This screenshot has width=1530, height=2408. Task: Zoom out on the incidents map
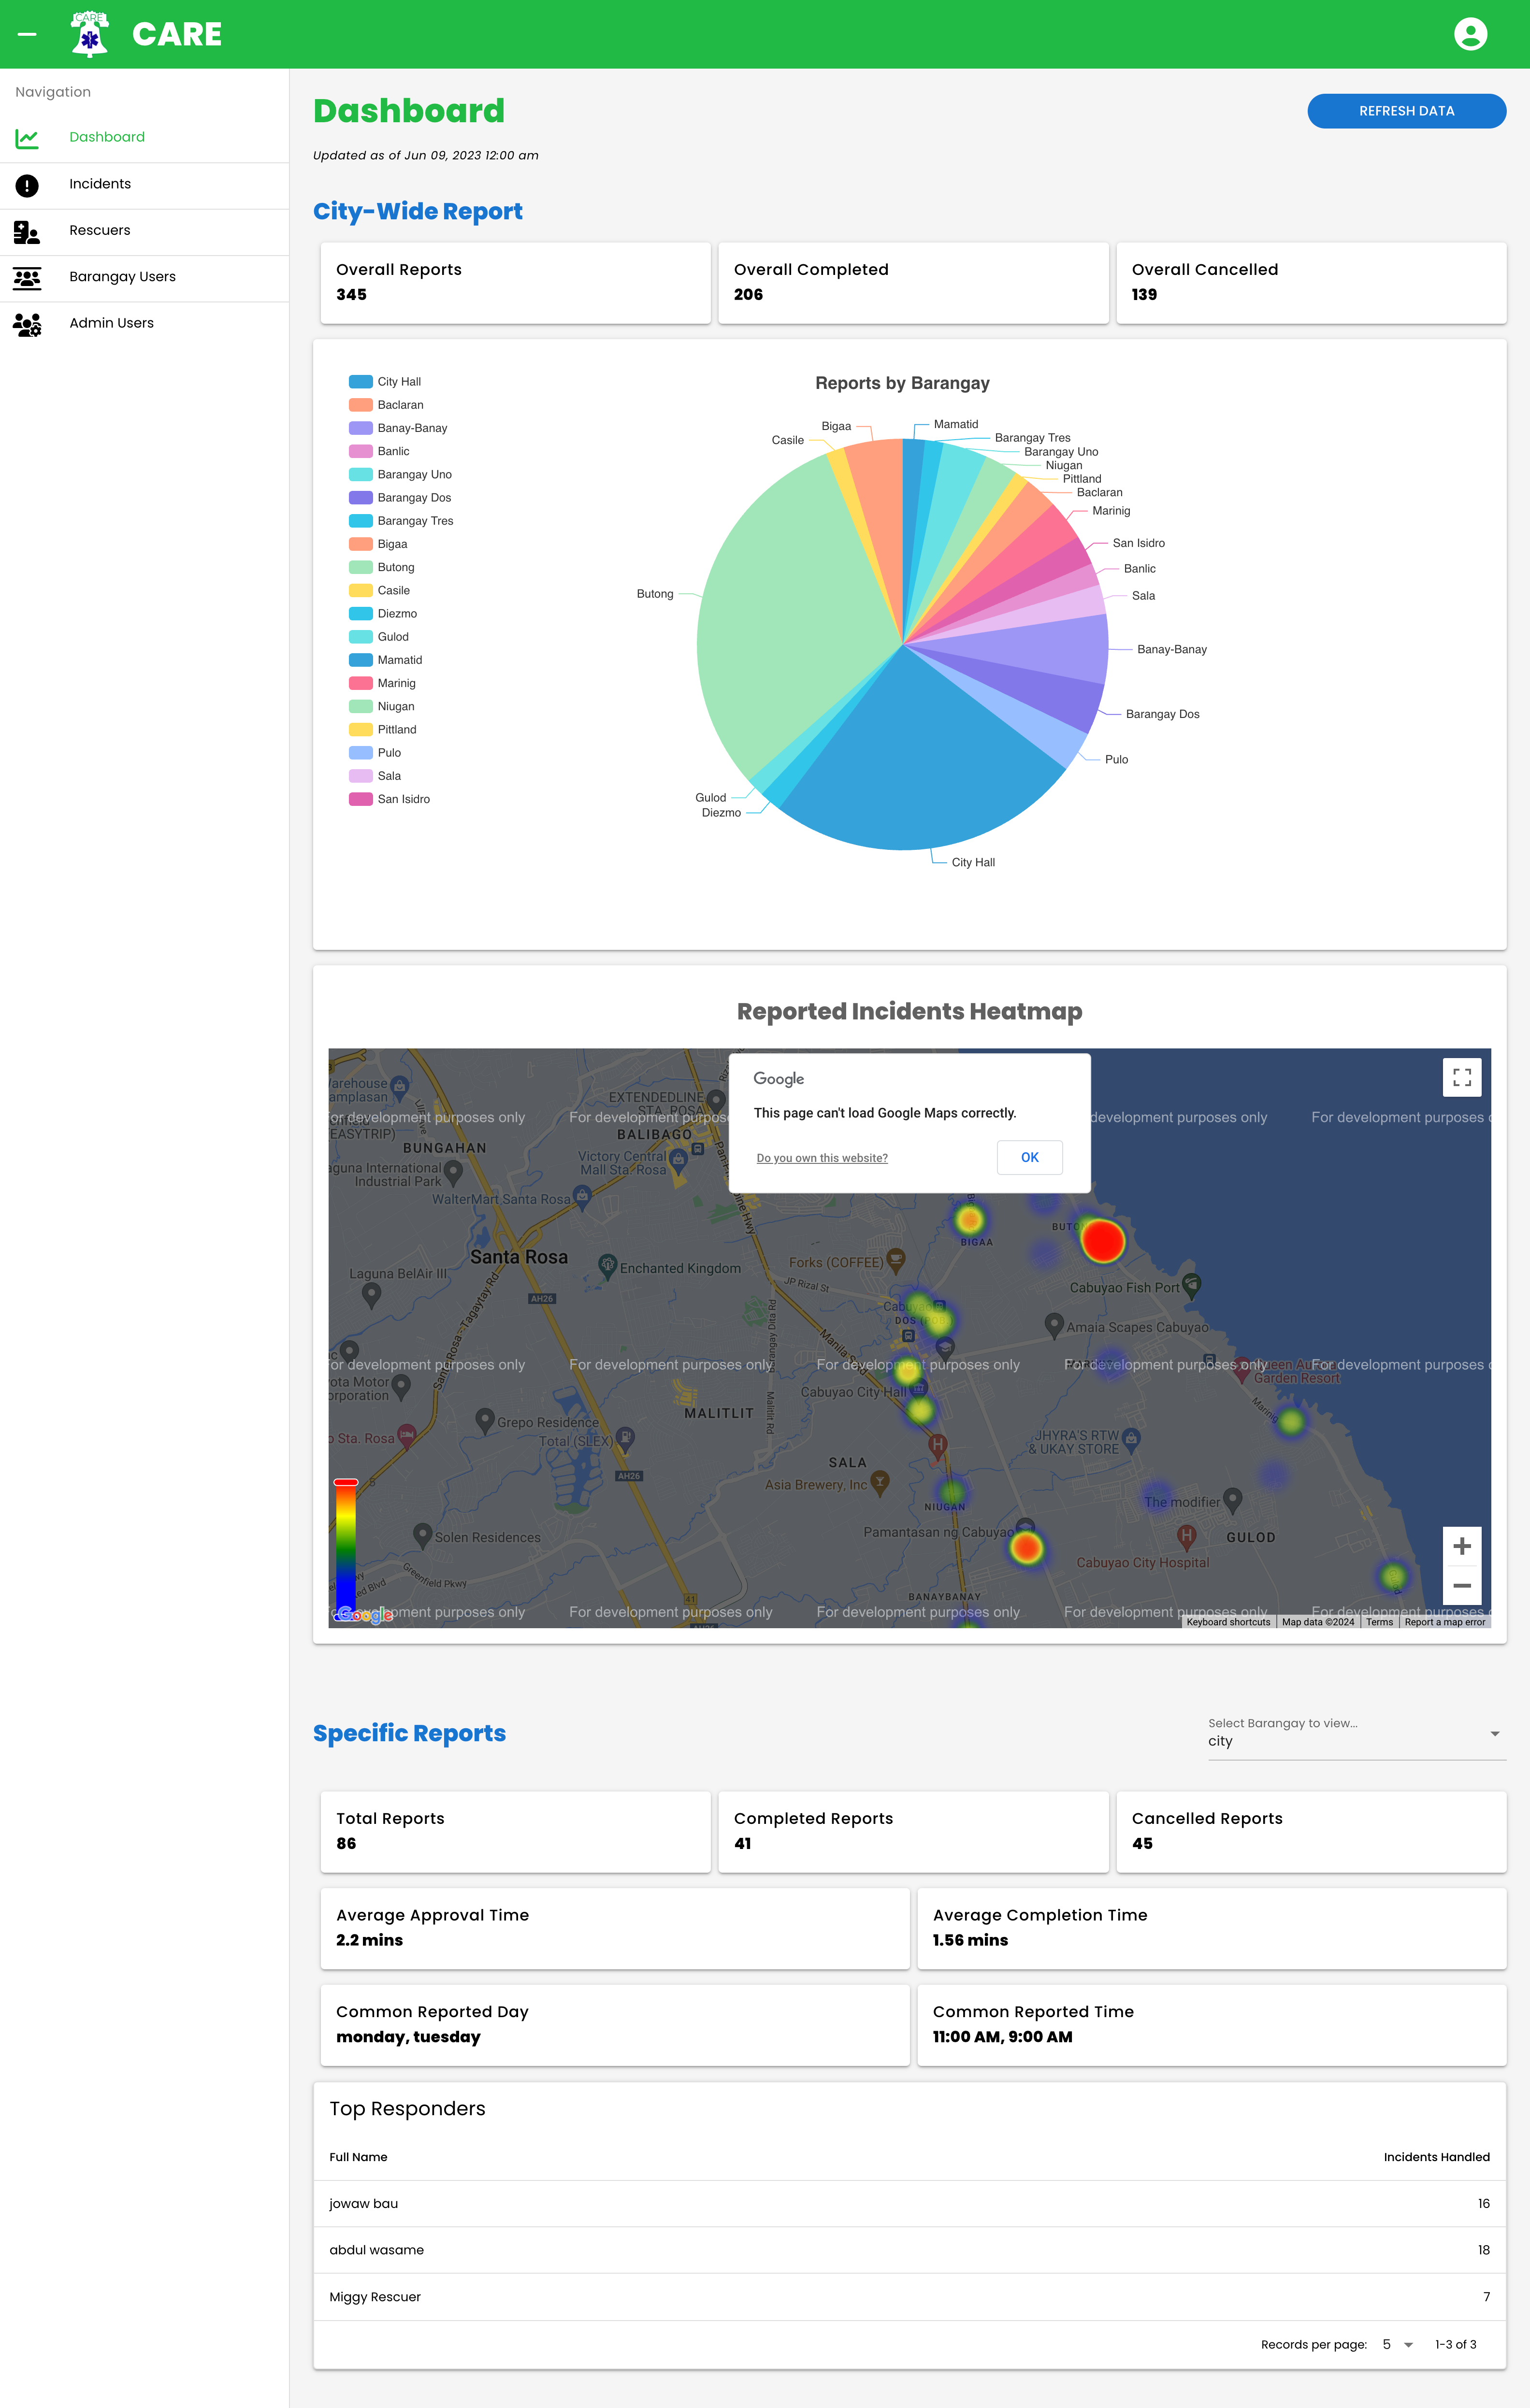click(x=1462, y=1585)
